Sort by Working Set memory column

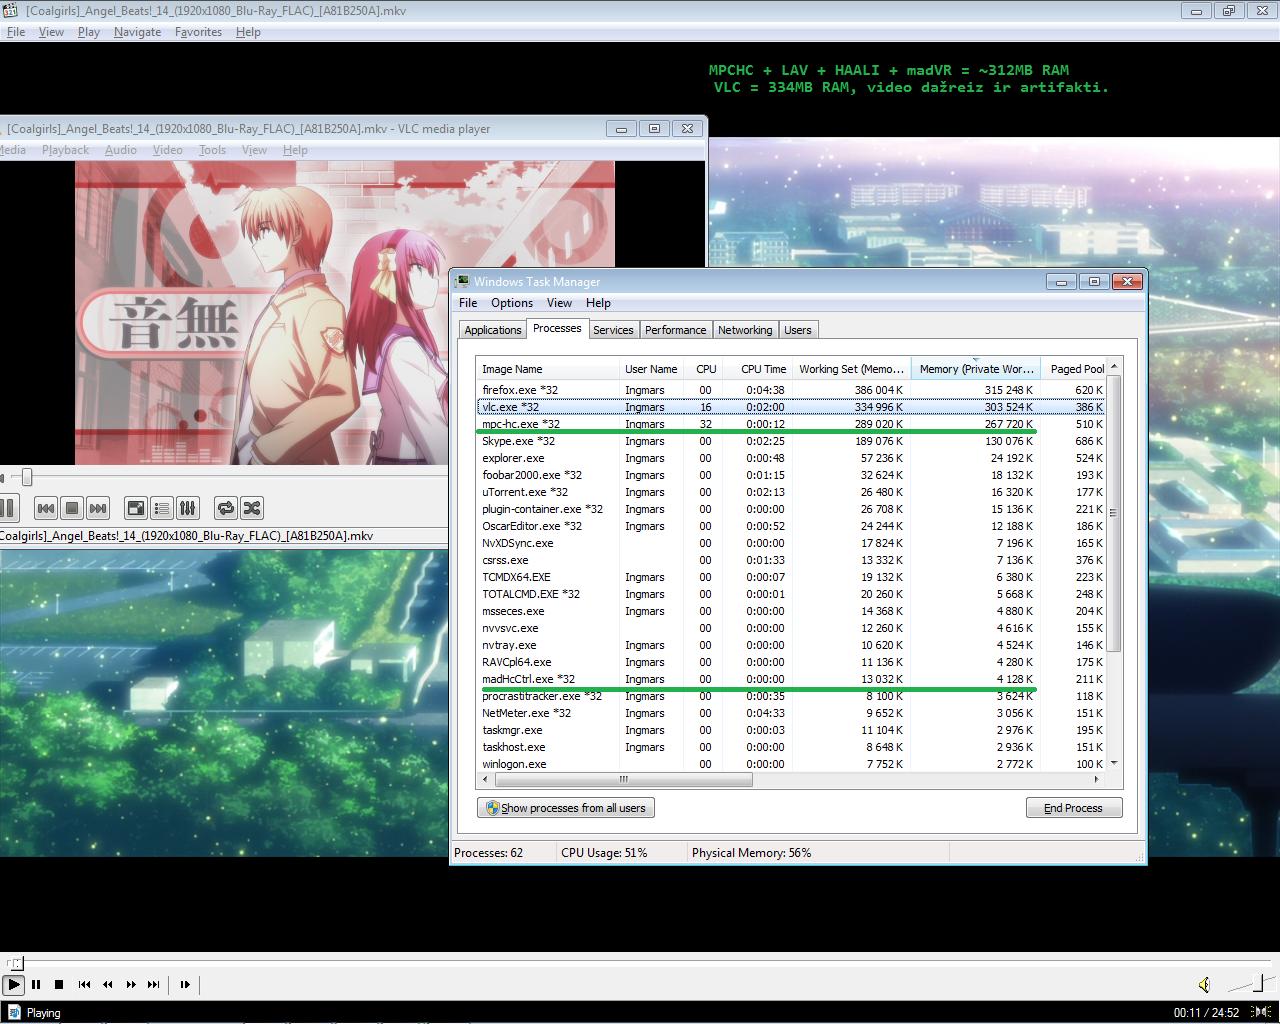852,369
